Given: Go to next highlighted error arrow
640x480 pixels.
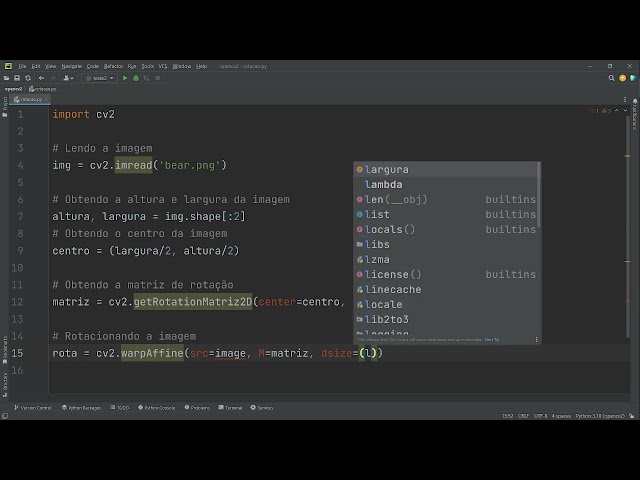Looking at the screenshot, I should click(x=625, y=111).
